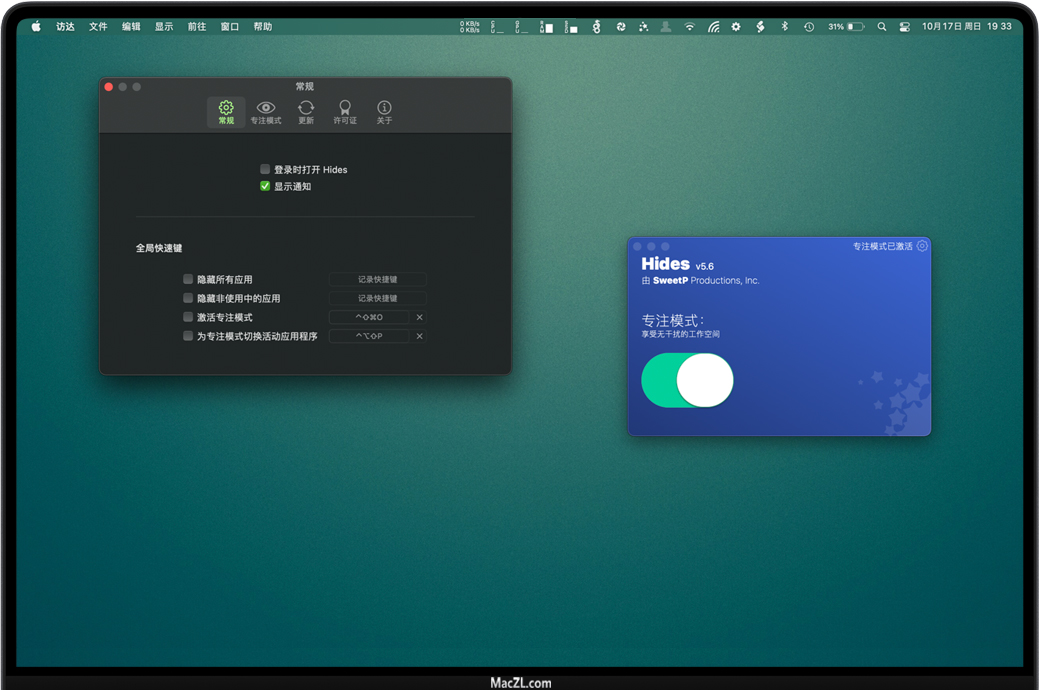Open Control Center in the menu bar
This screenshot has width=1040, height=690.
click(x=905, y=27)
